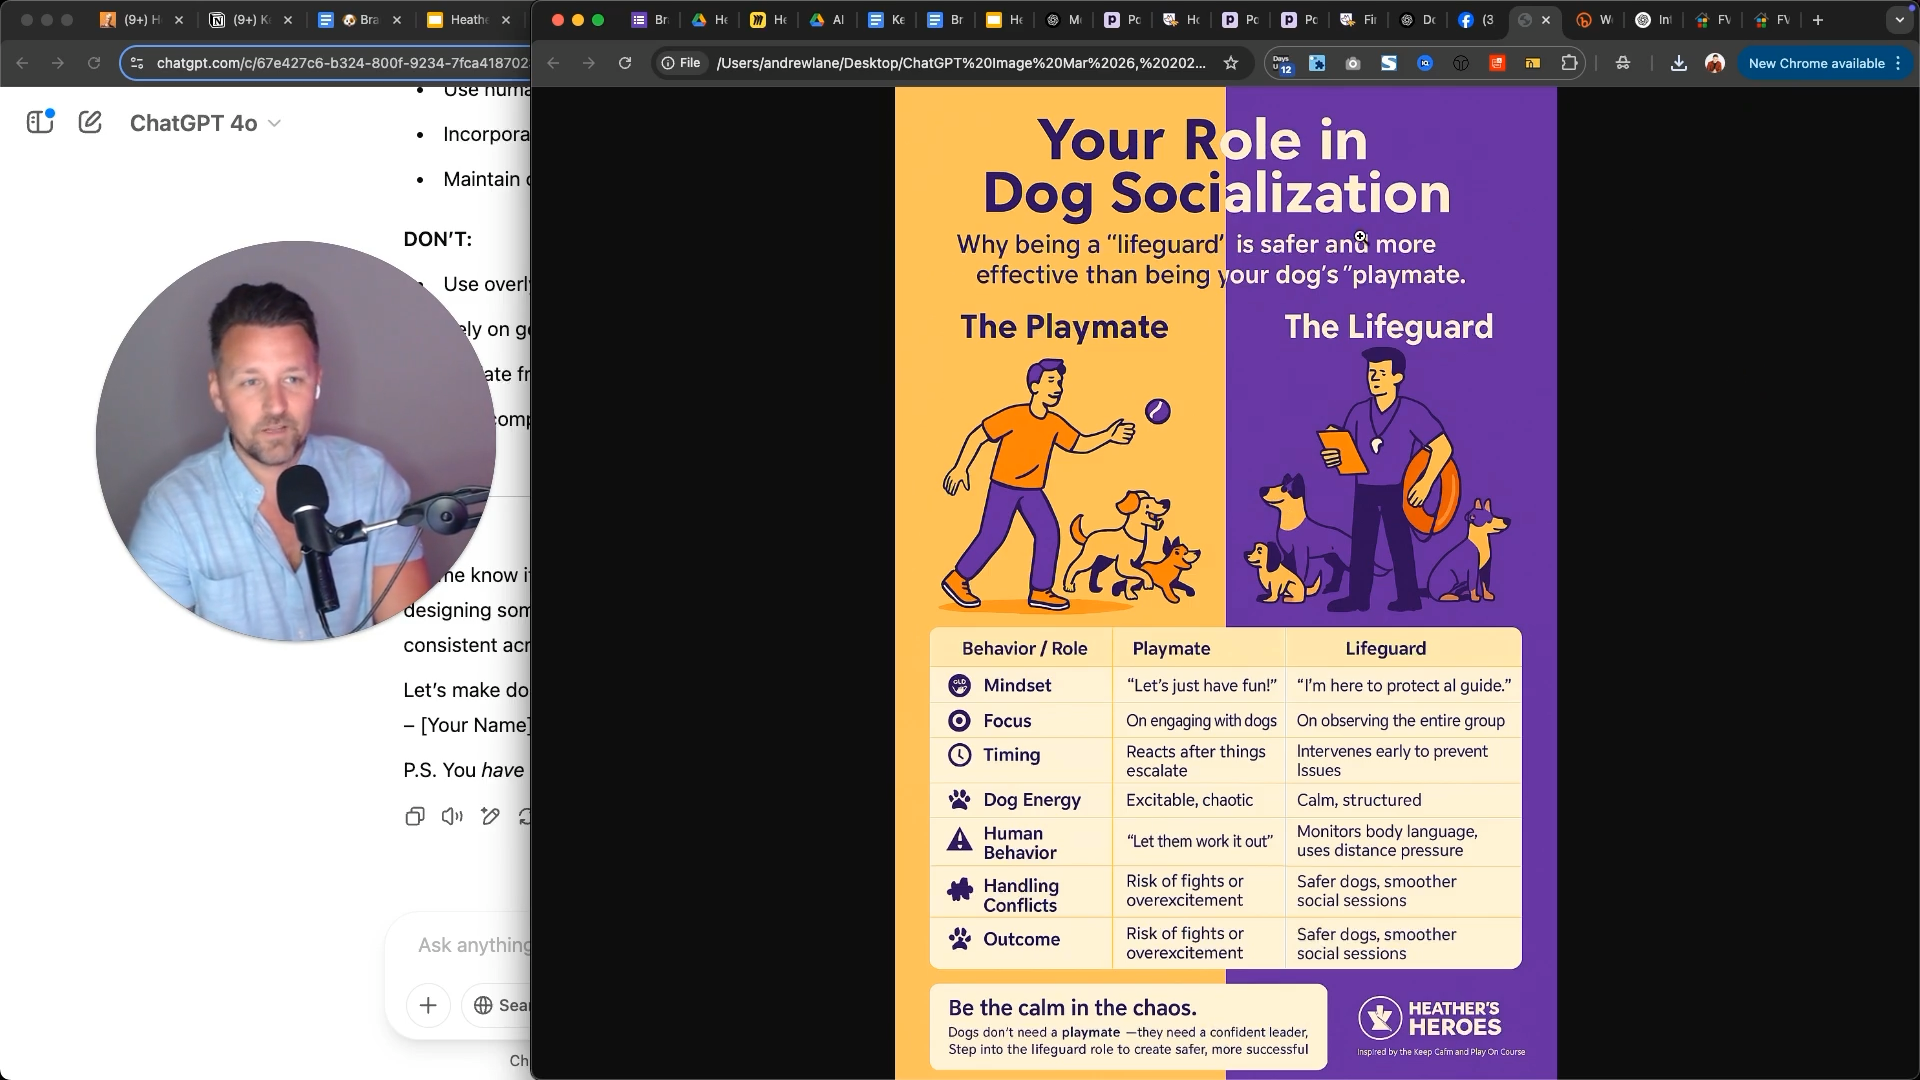Play the response with Read Aloud speaker
The image size is (1920, 1080).
[x=452, y=816]
